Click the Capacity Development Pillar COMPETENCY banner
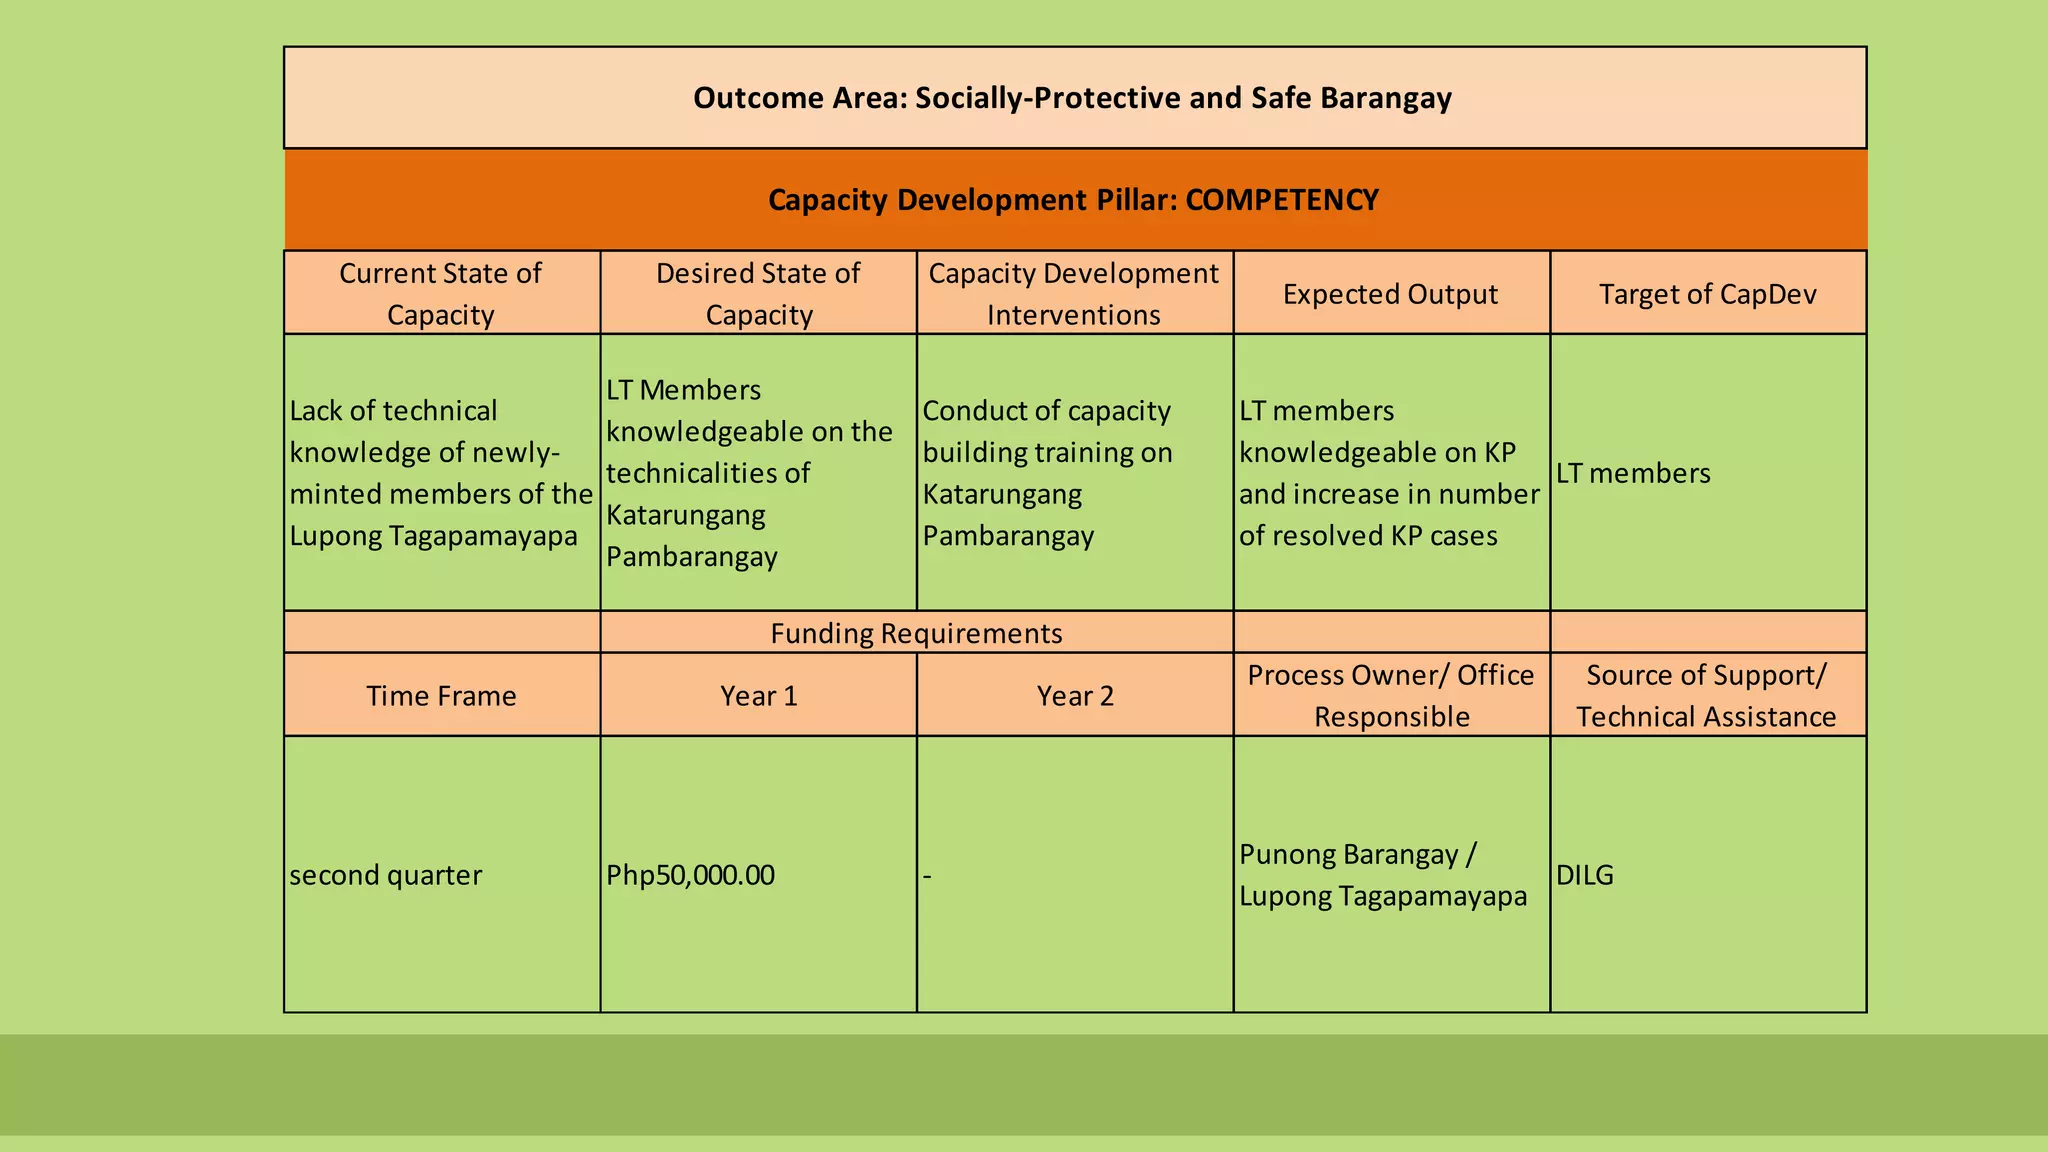This screenshot has height=1152, width=2048. [x=1073, y=200]
